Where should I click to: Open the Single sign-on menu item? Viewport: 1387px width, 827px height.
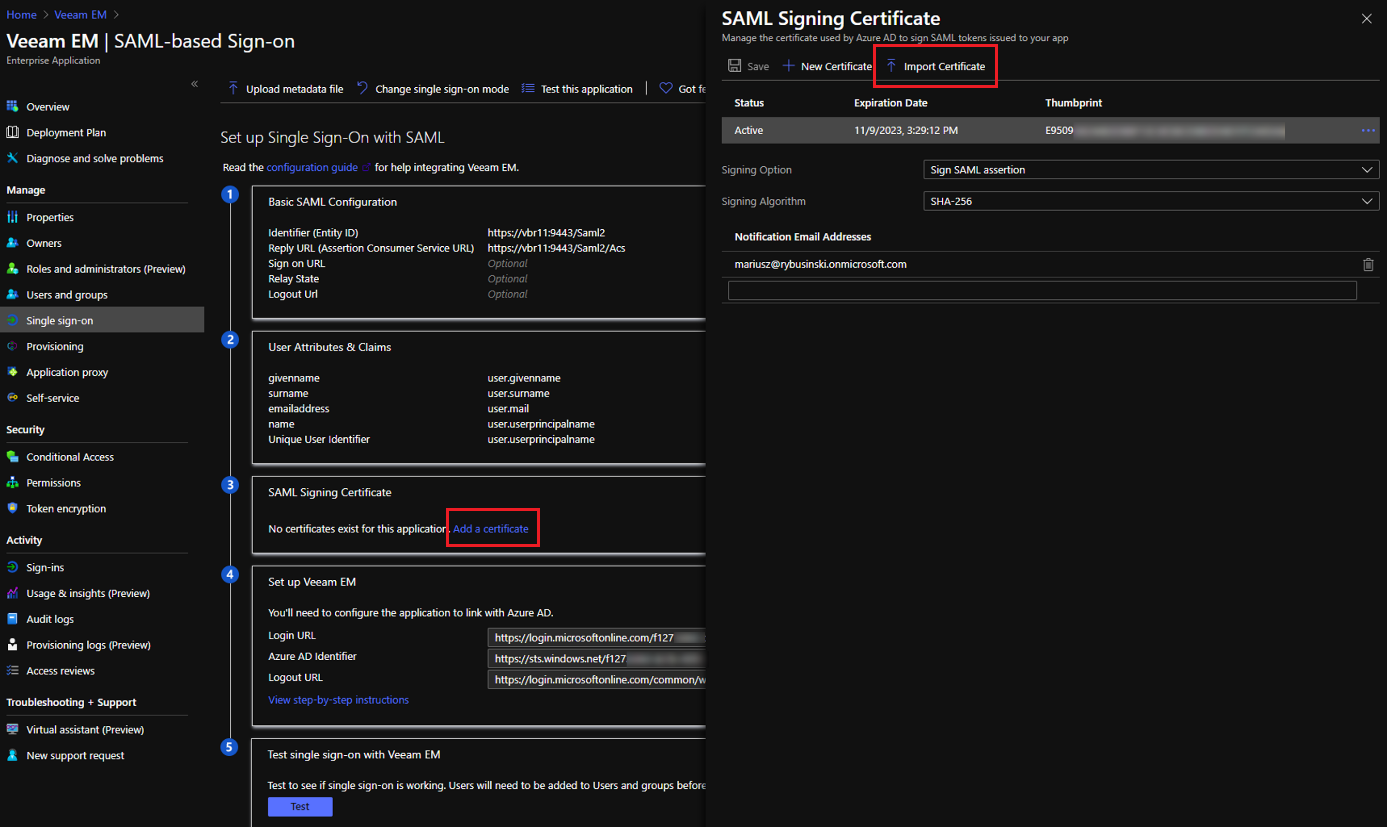[x=102, y=321]
